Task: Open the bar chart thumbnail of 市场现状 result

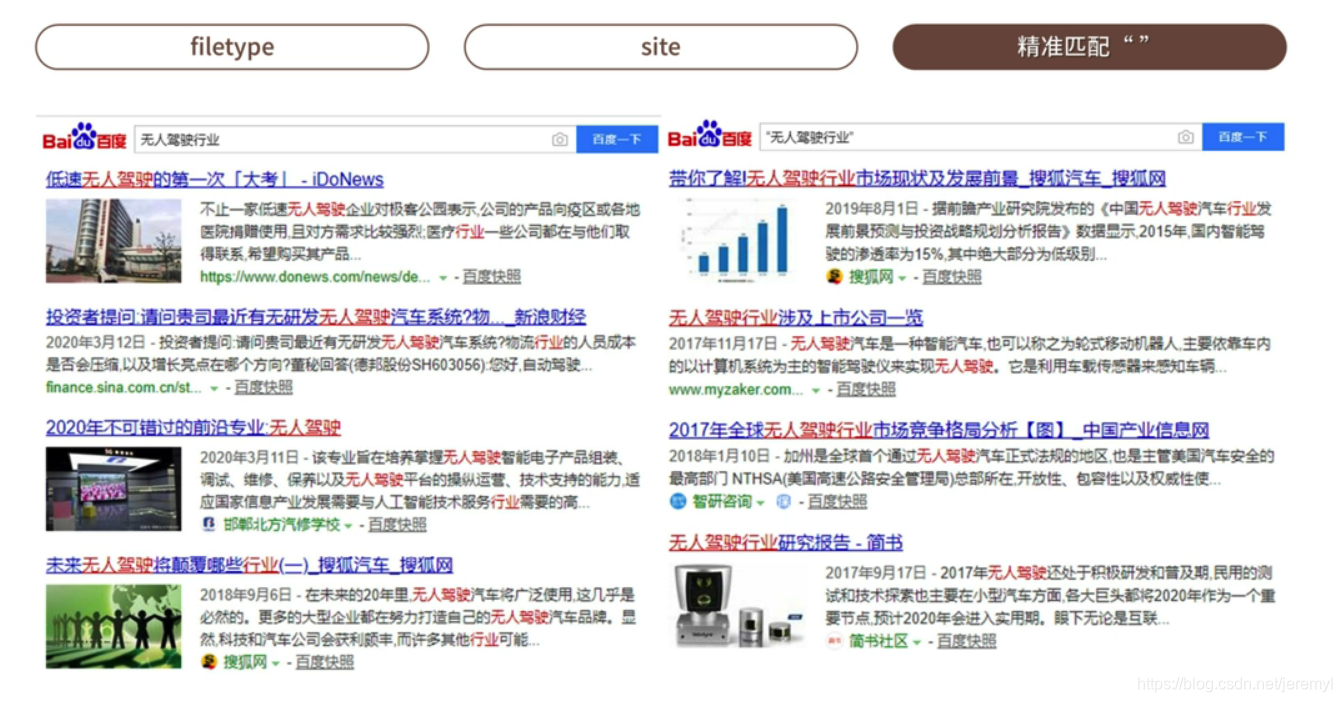Action: coord(738,240)
